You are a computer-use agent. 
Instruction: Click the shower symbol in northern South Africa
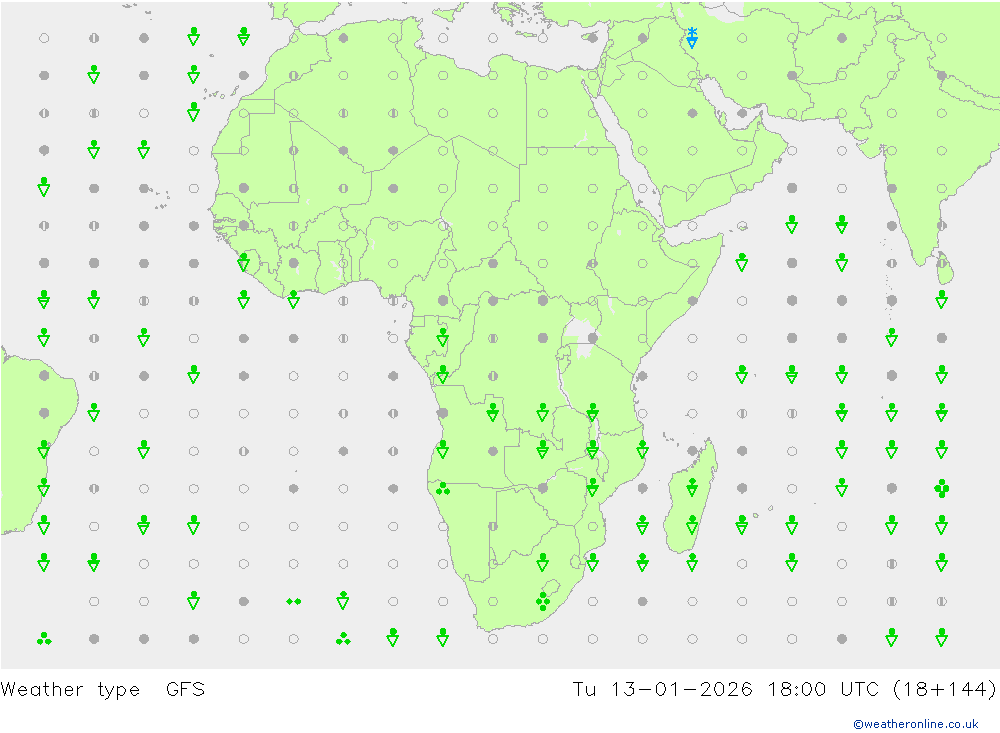coord(543,562)
